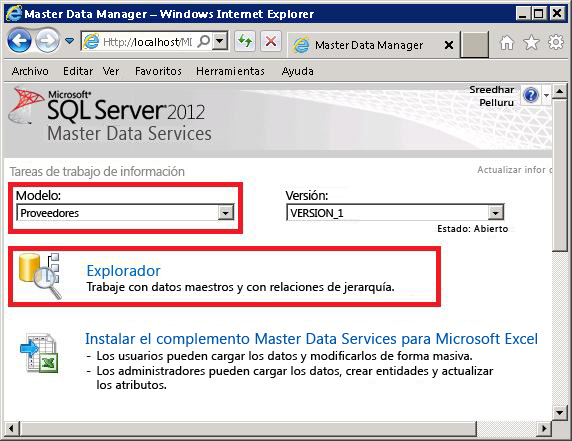
Task: Open the Home page icon
Action: (x=506, y=43)
